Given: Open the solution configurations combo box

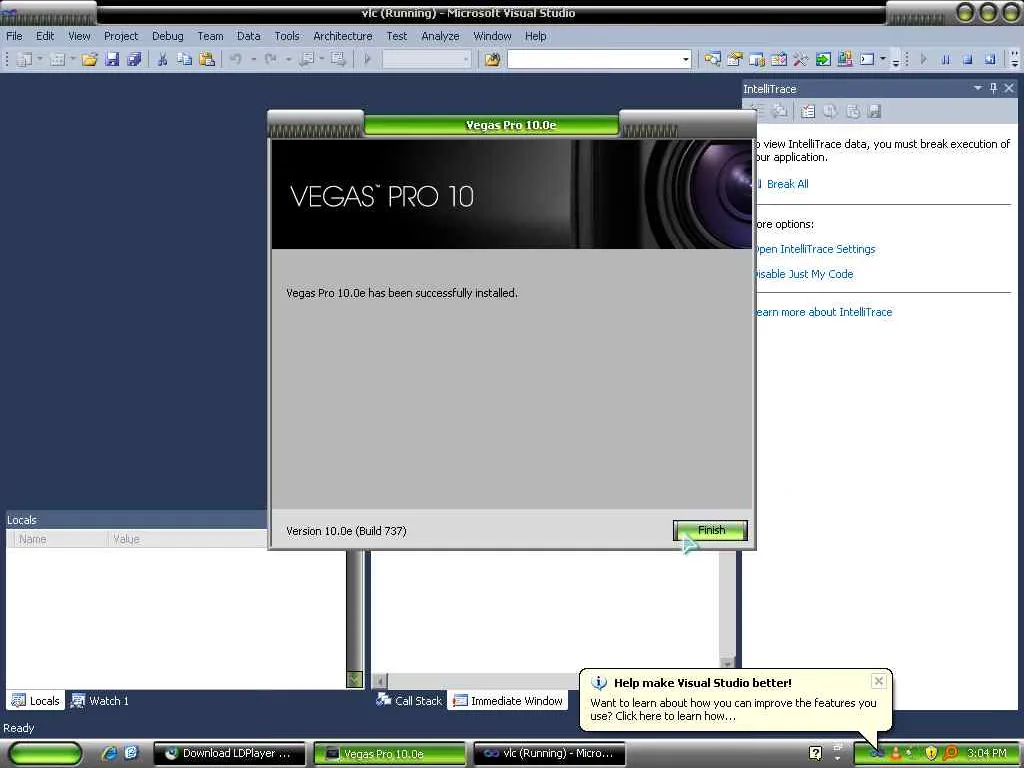Looking at the screenshot, I should pyautogui.click(x=426, y=59).
